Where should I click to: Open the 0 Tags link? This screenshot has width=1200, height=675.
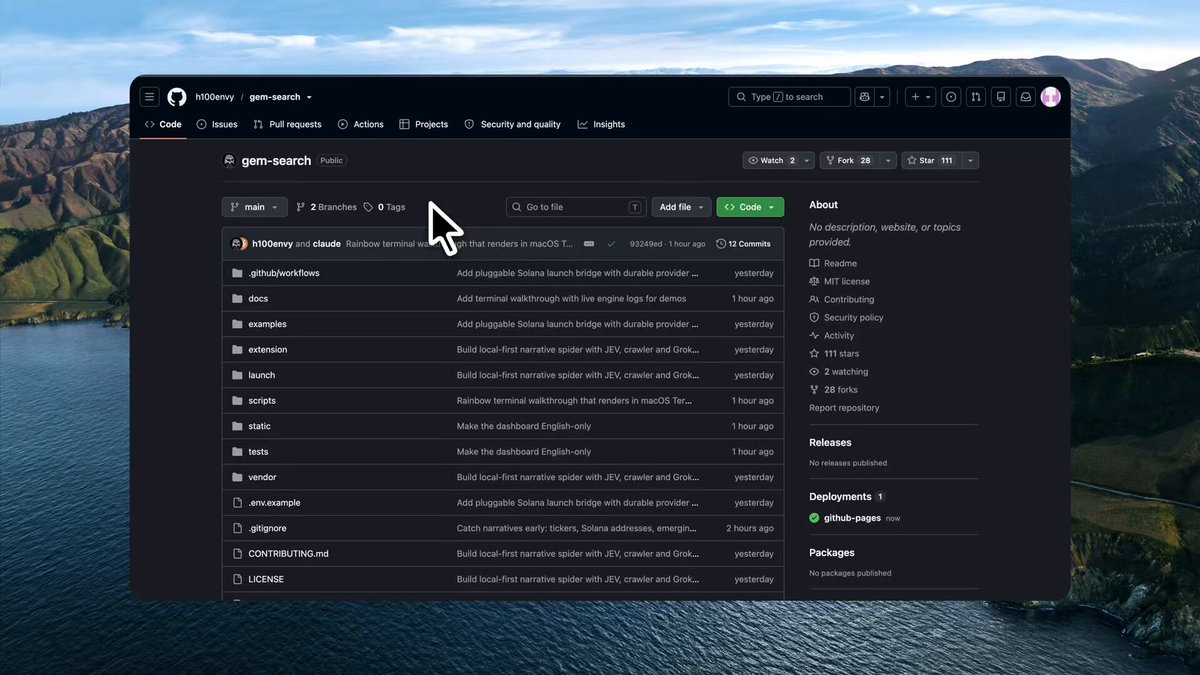(x=385, y=207)
